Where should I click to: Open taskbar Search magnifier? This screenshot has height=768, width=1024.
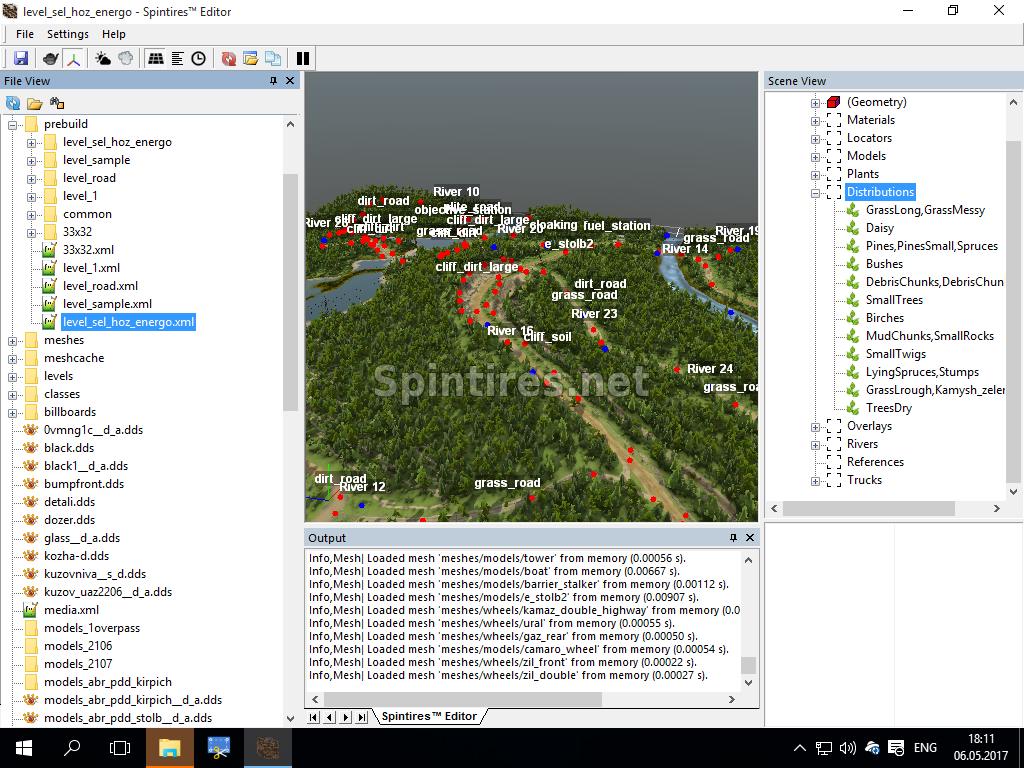(x=72, y=748)
